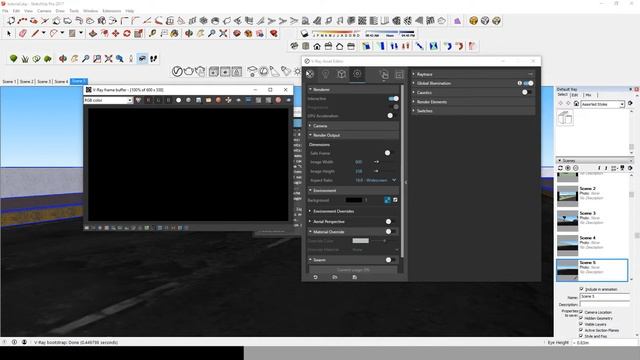Viewport: 640px width, 360px height.
Task: Click save settings icon in V-Ray editor
Action: pos(354,277)
